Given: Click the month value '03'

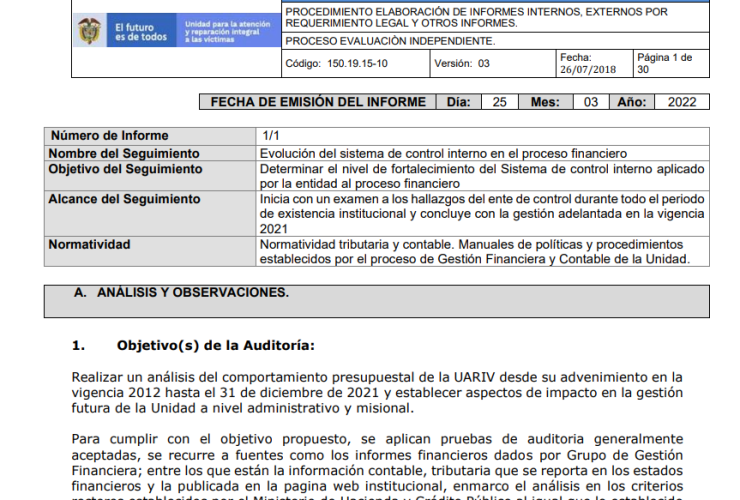Looking at the screenshot, I should pyautogui.click(x=590, y=102).
